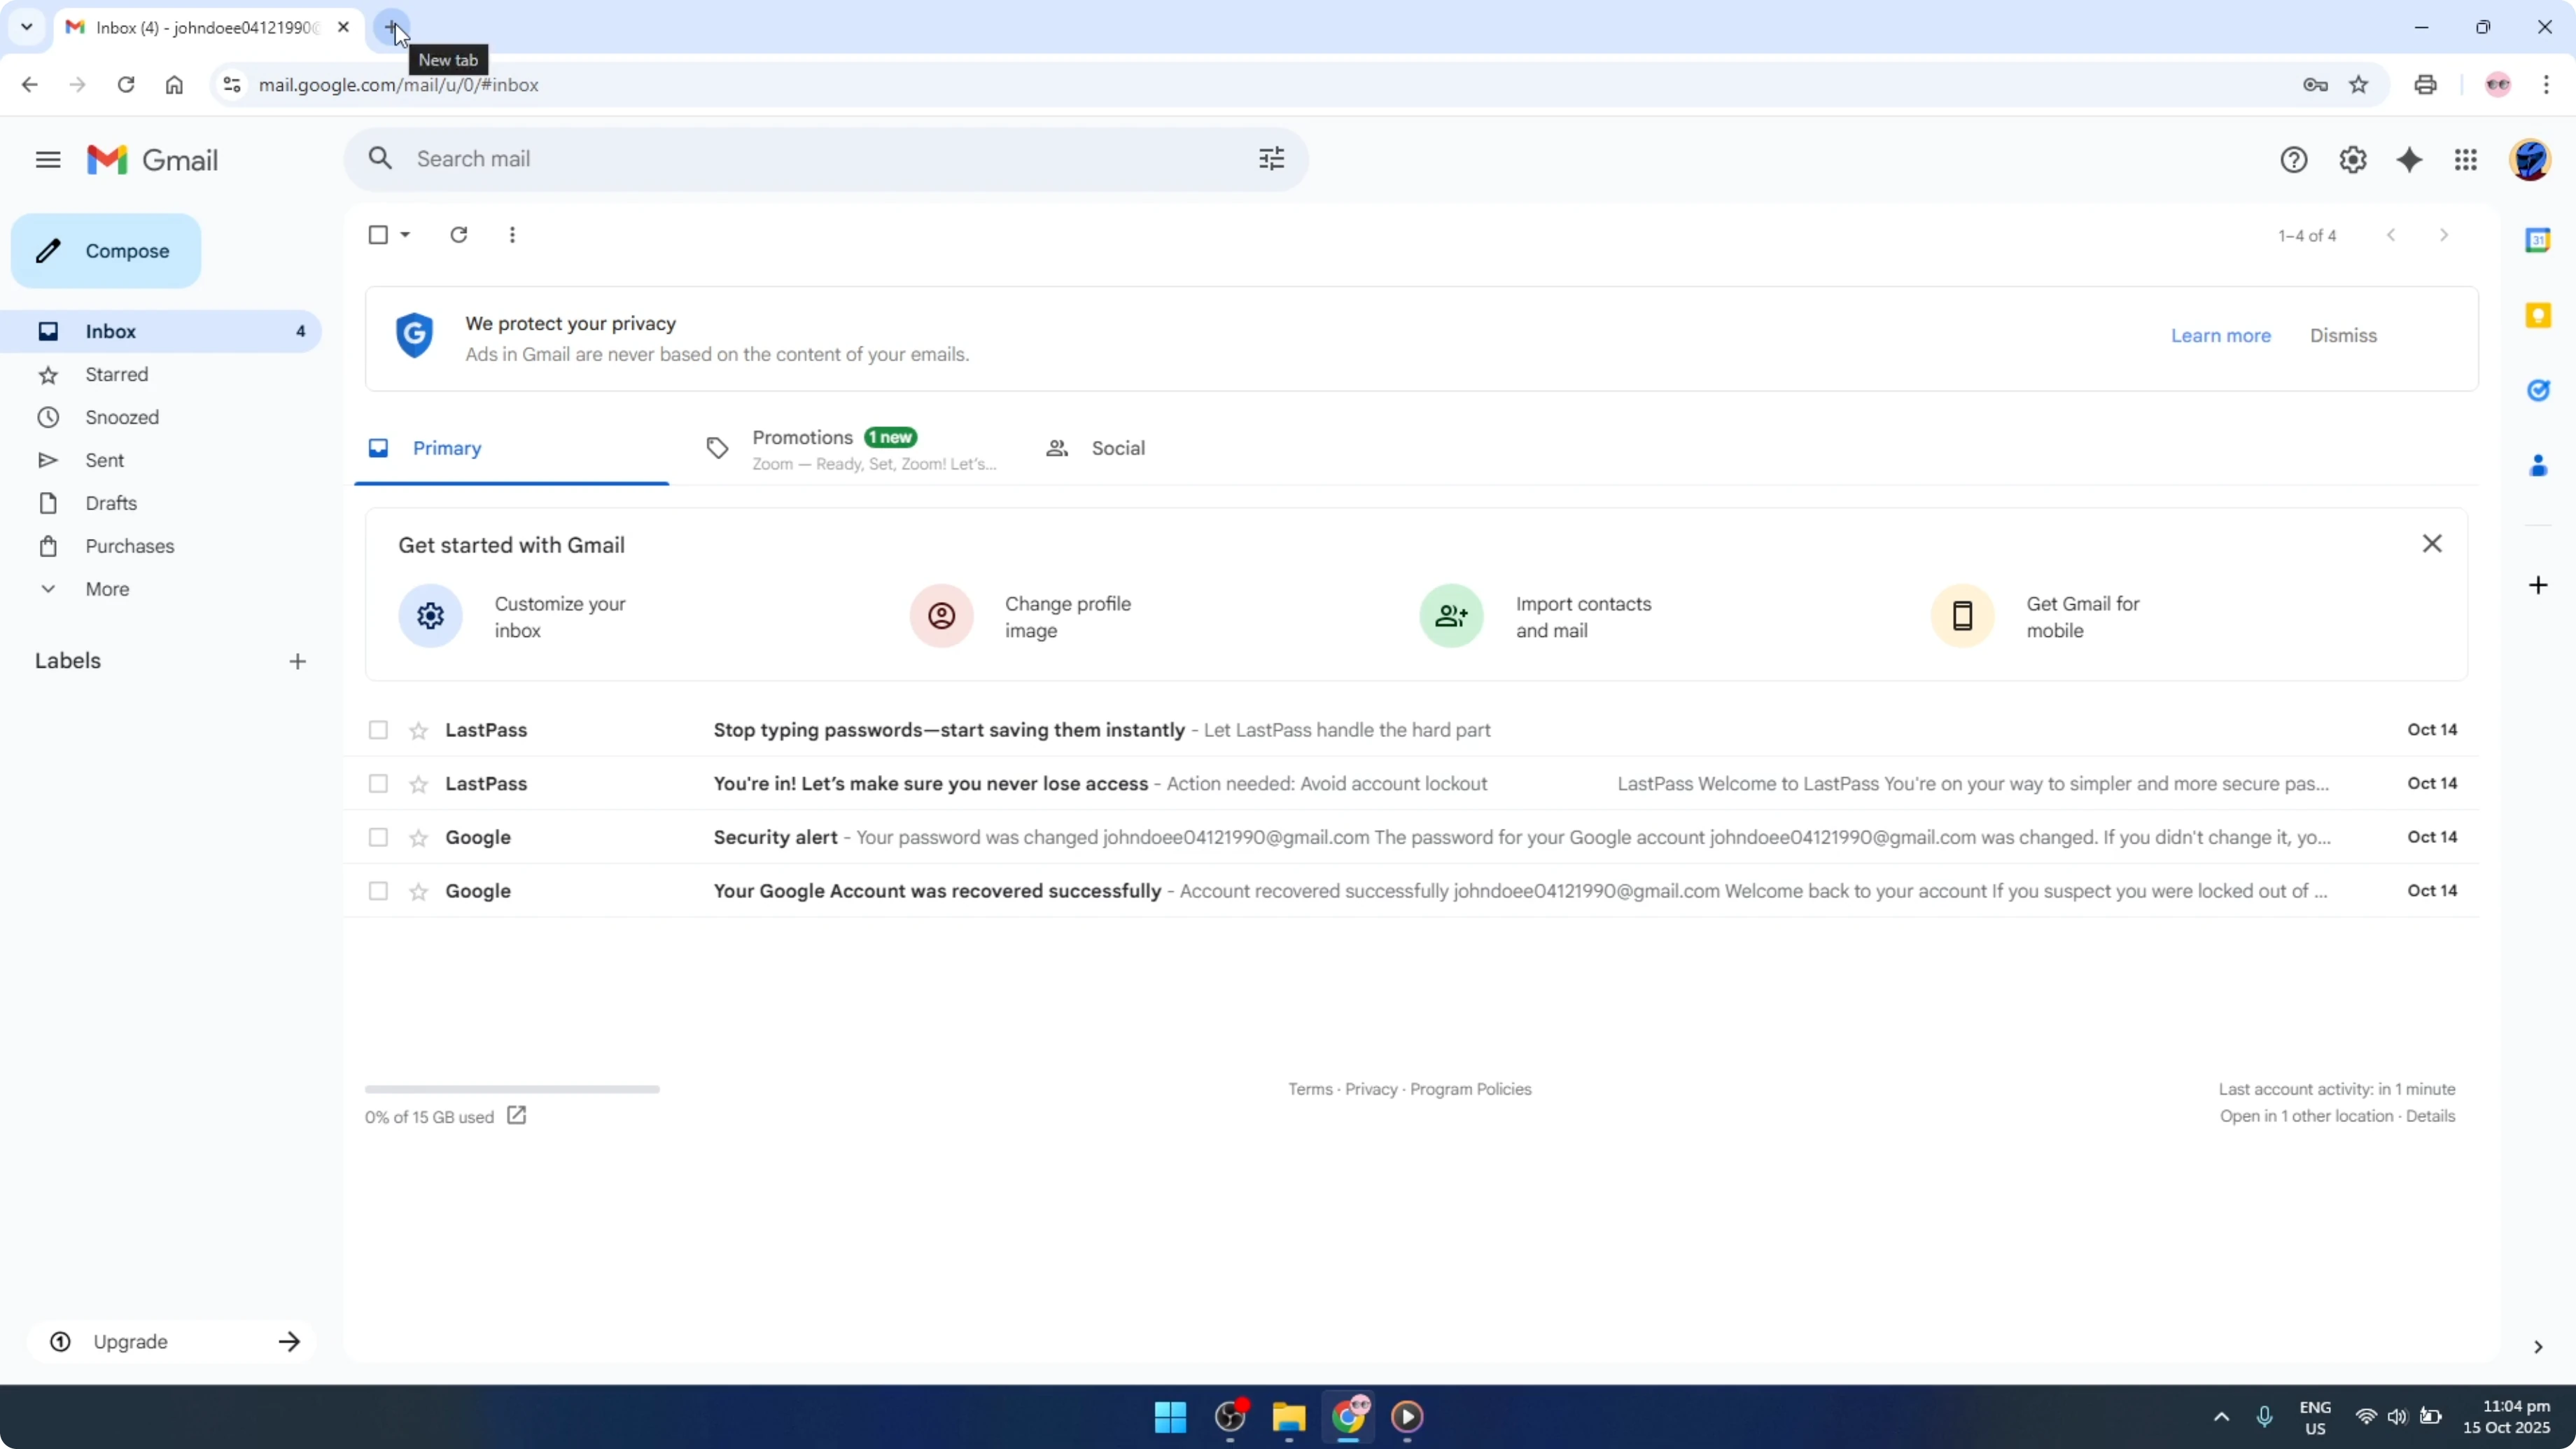
Task: Click Get Gmail for mobile icon
Action: (1962, 616)
